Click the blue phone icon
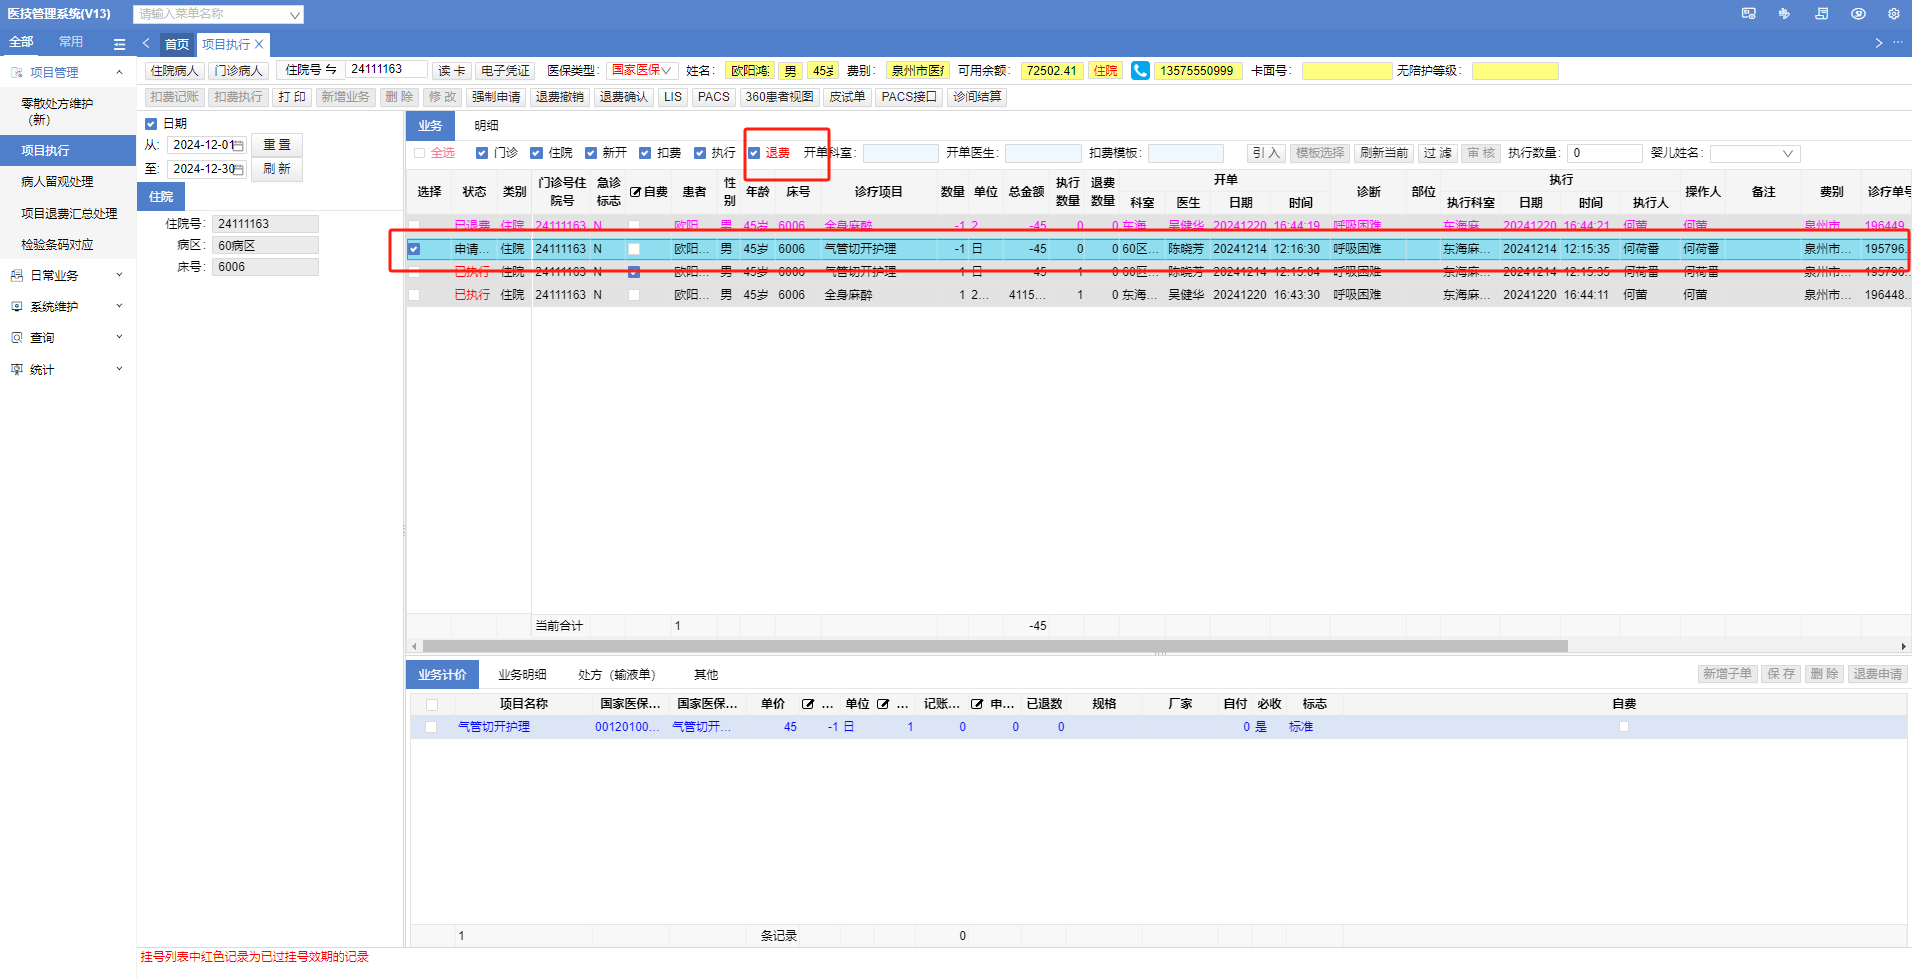Viewport: 1912px width, 979px height. (x=1140, y=71)
